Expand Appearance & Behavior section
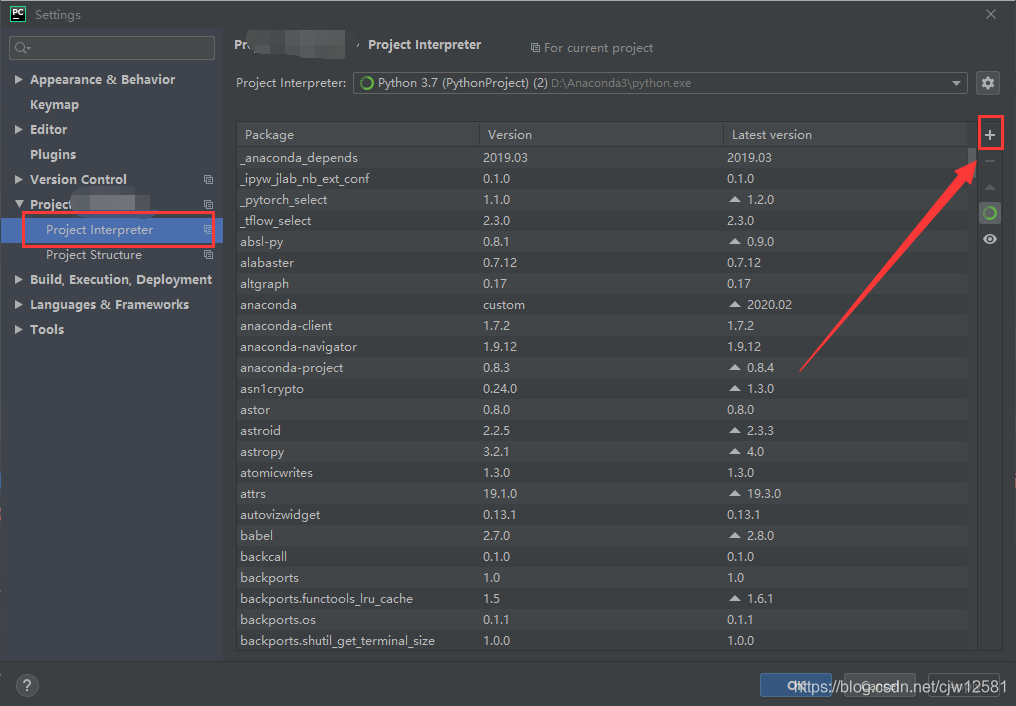This screenshot has width=1016, height=706. 19,79
